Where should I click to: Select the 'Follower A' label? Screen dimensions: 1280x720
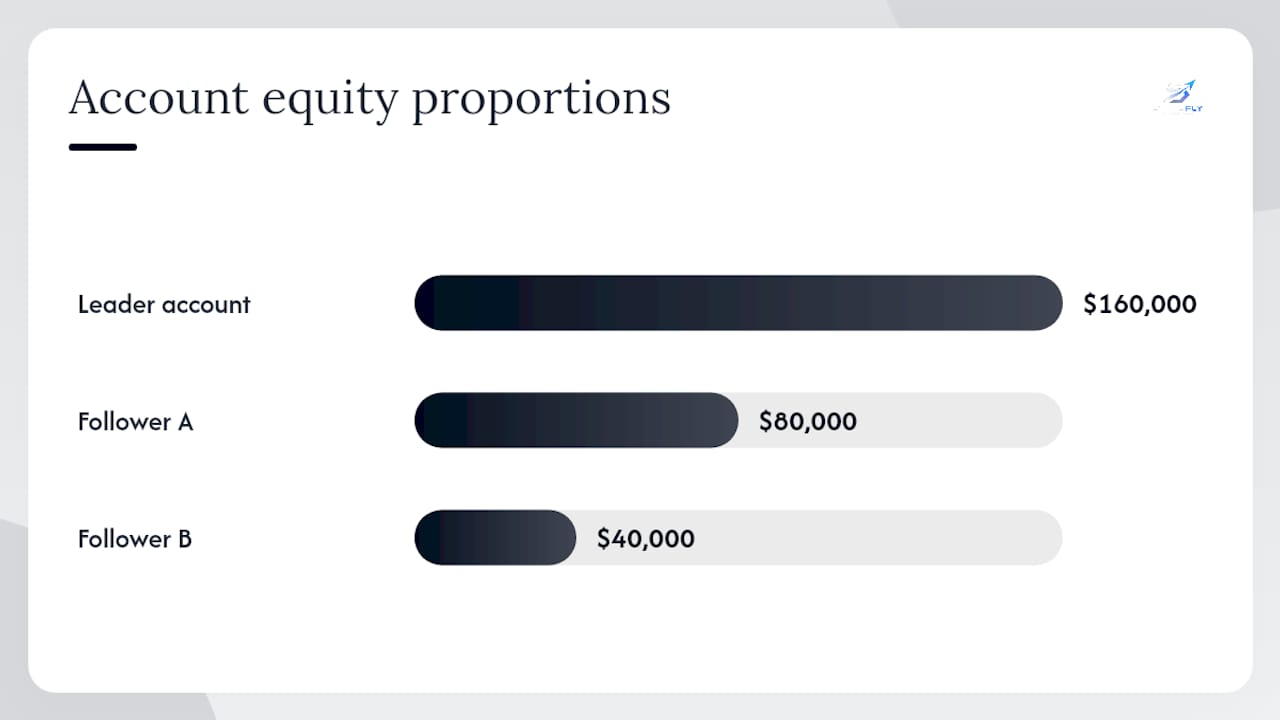click(135, 421)
